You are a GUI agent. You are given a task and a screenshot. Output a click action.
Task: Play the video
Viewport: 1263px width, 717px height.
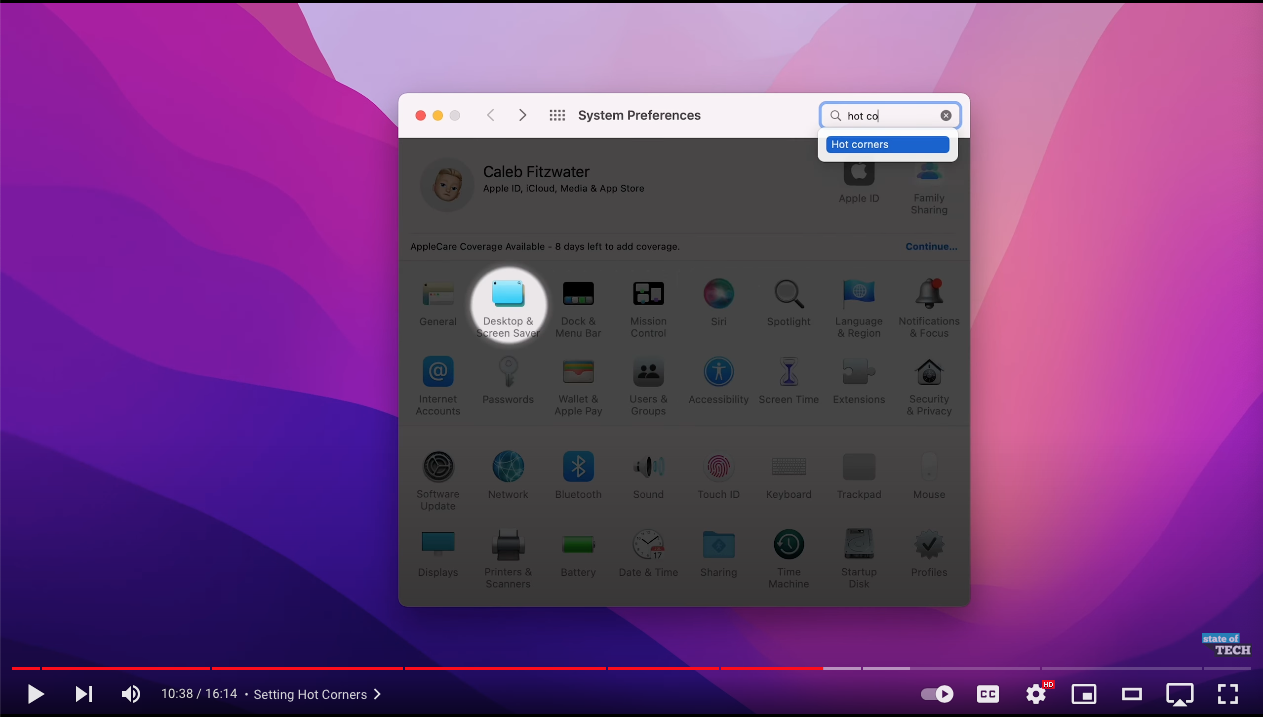coord(36,694)
